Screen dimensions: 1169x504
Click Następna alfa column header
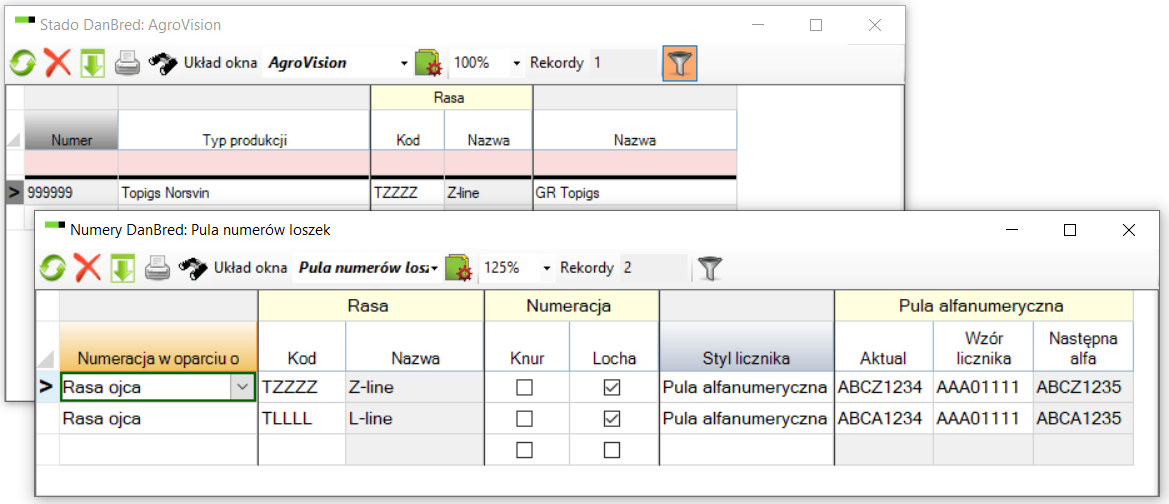[x=1083, y=347]
